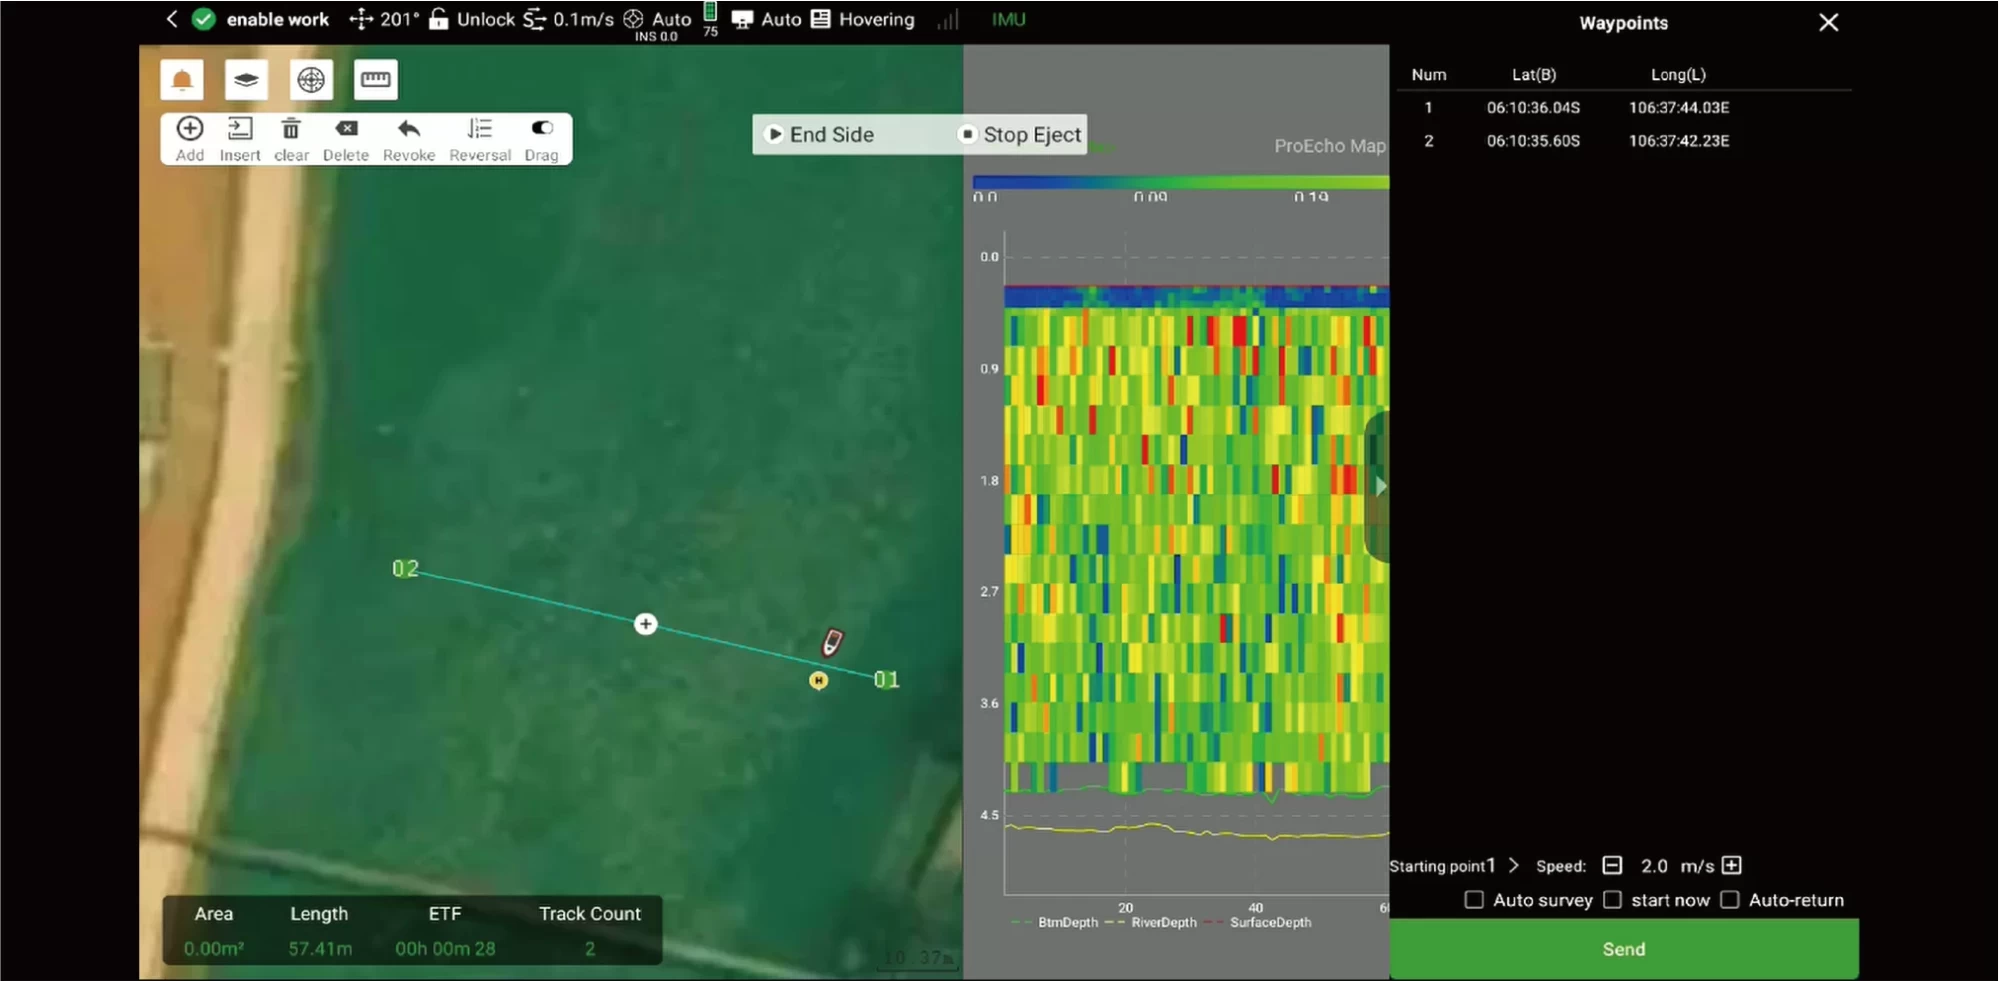Open the Hovering status icon
2000x981 pixels.
[820, 19]
